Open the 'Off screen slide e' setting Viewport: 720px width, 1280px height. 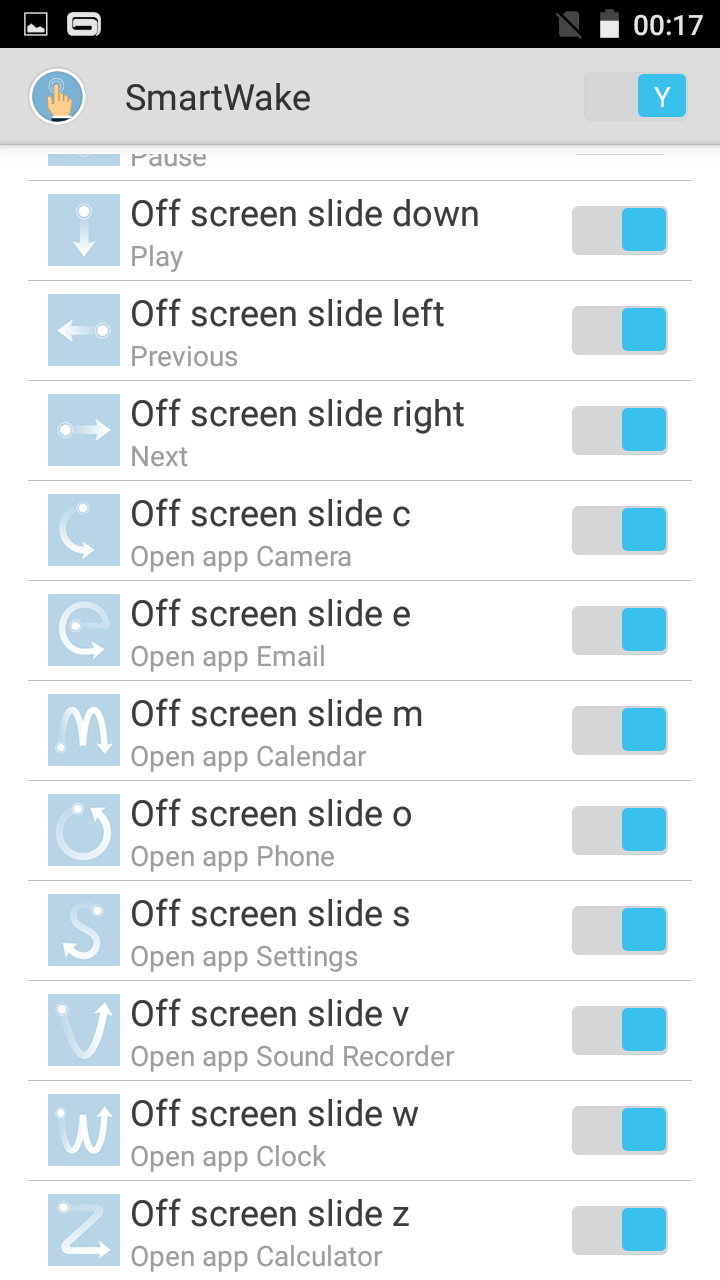pos(300,631)
